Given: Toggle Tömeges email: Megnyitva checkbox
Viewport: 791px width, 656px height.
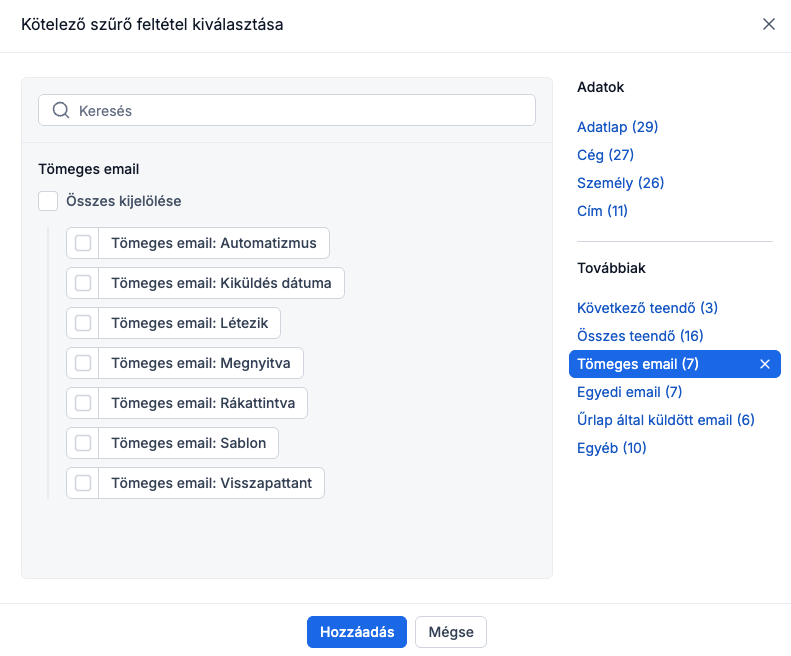Looking at the screenshot, I should (83, 363).
